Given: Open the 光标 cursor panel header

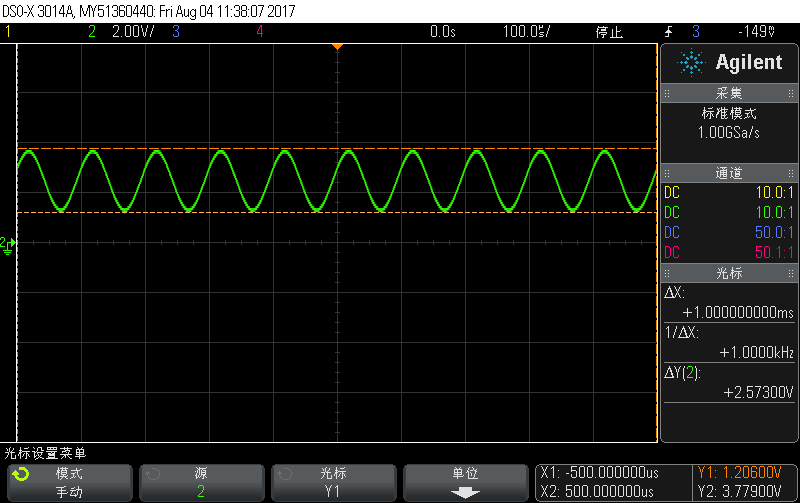Looking at the screenshot, I should point(729,273).
